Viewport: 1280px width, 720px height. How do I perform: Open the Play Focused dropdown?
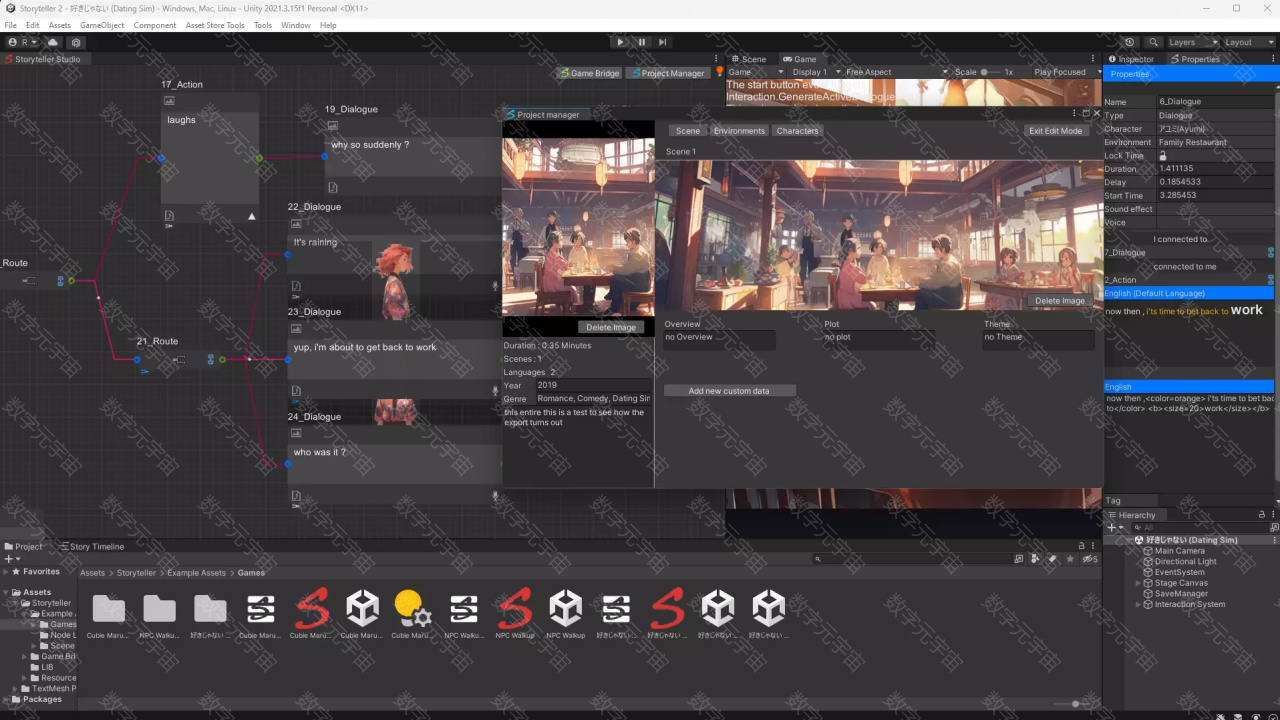coord(1066,72)
